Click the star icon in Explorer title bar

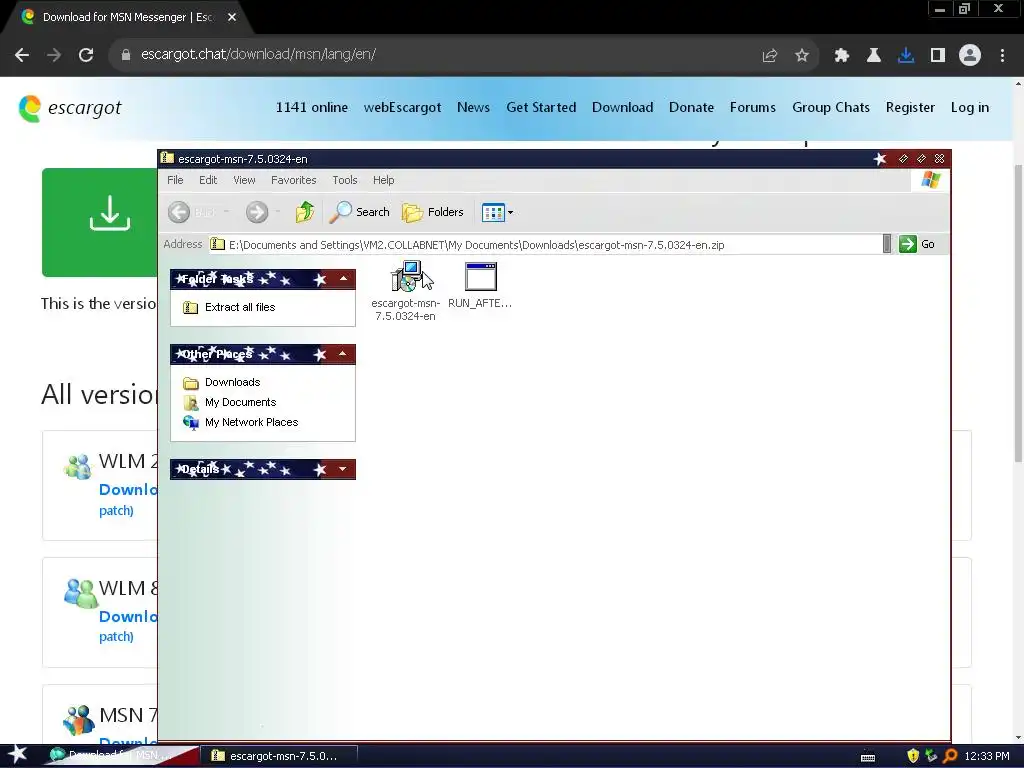880,159
